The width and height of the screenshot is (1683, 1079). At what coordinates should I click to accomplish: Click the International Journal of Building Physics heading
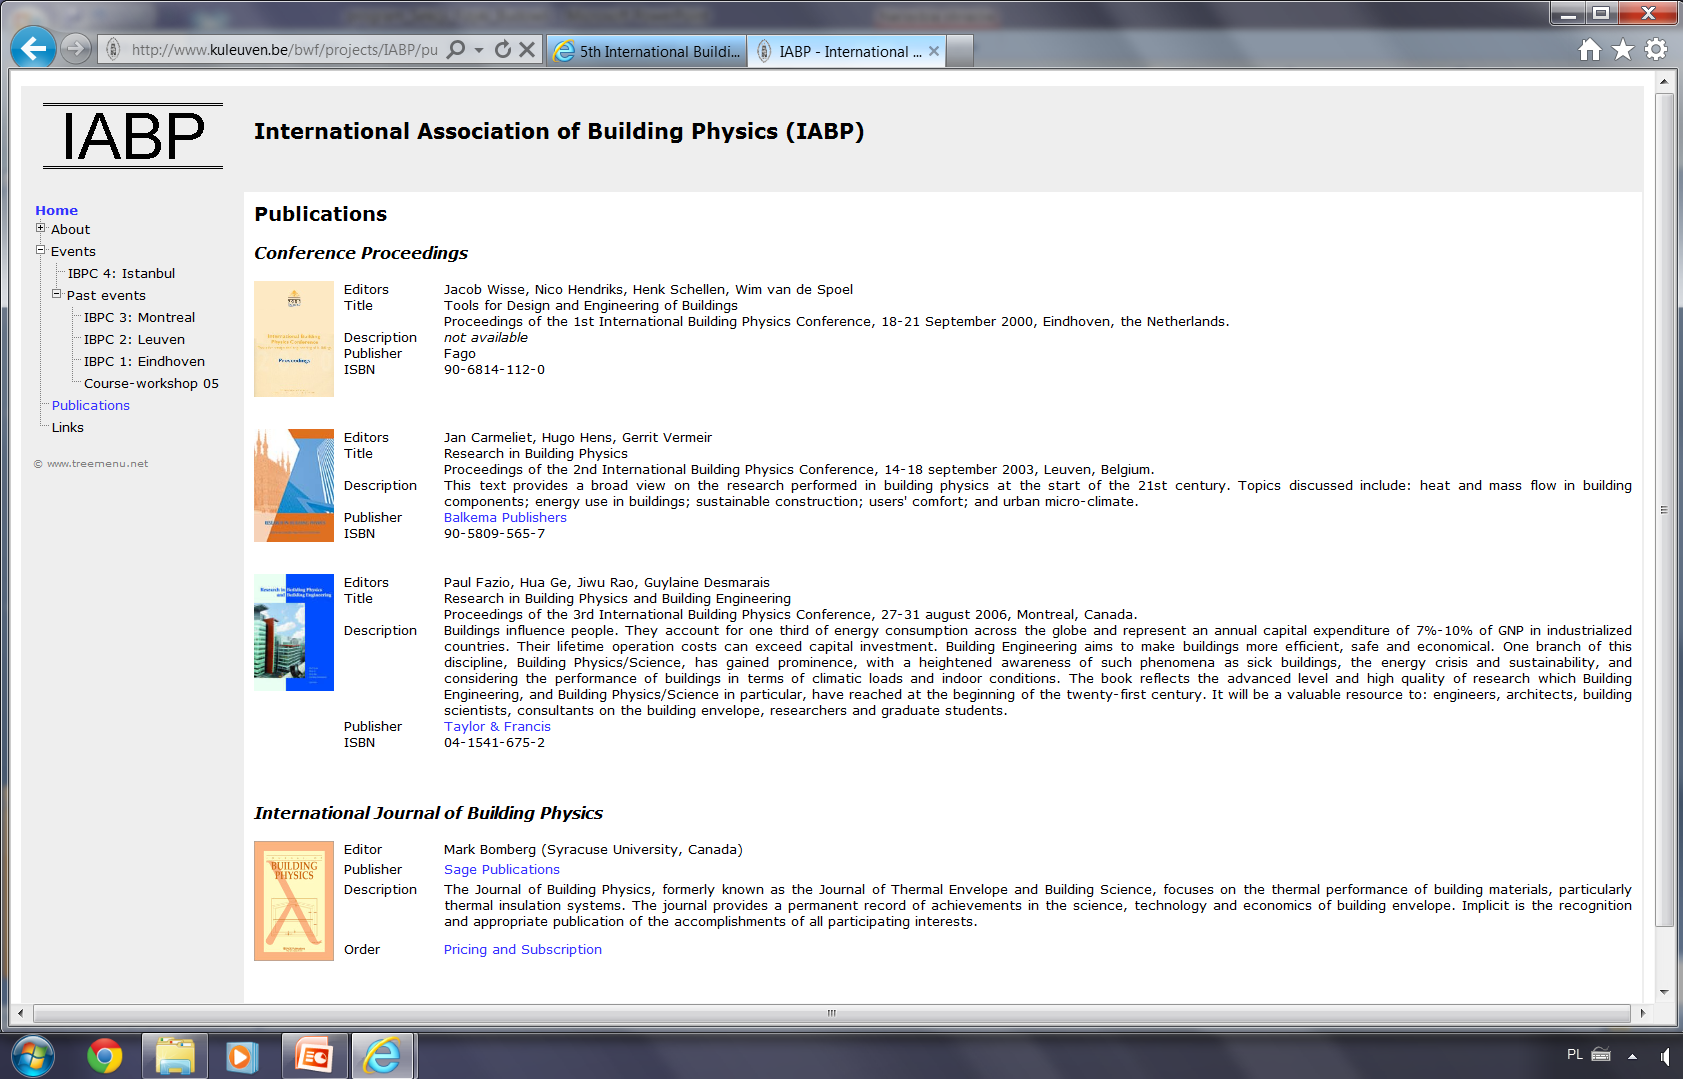[428, 813]
